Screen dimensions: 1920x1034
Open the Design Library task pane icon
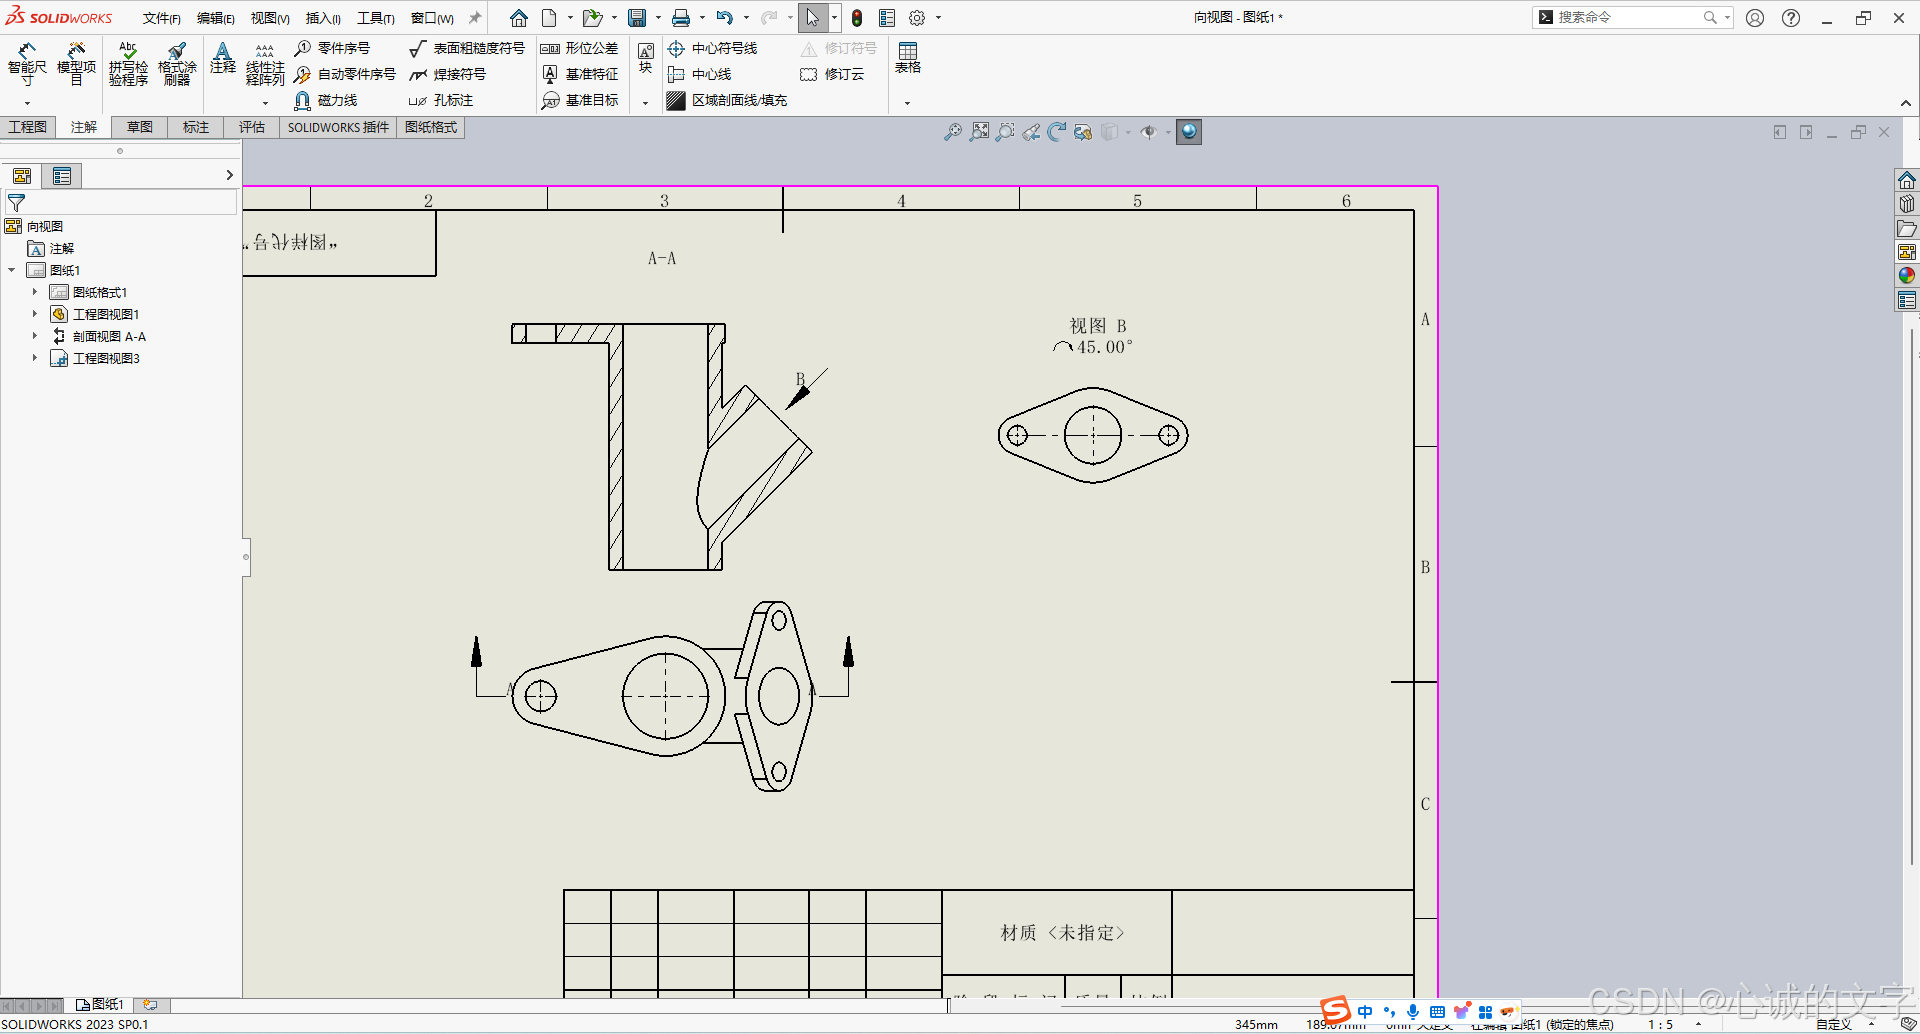tap(1907, 204)
